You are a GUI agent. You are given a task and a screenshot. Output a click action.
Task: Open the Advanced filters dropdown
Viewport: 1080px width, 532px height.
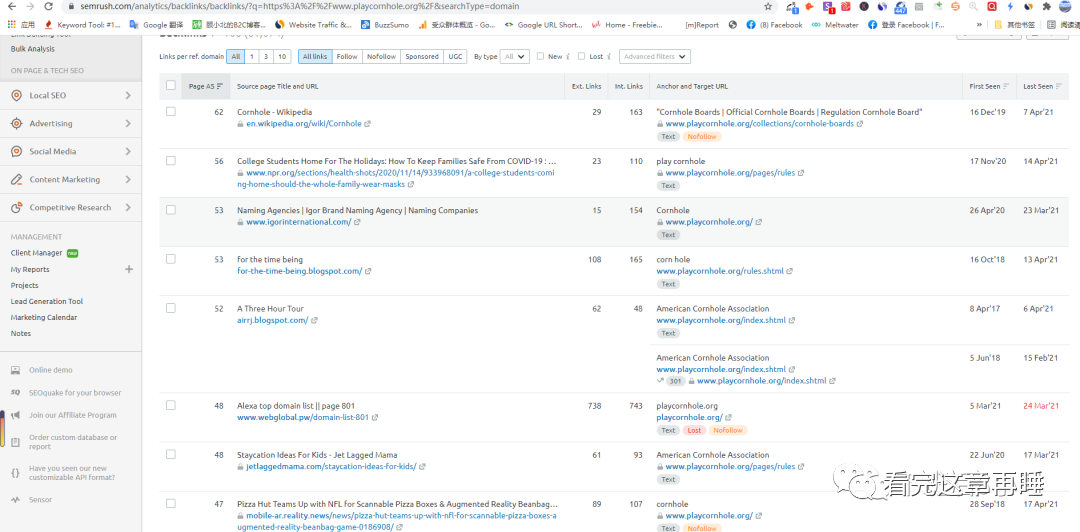coord(654,57)
